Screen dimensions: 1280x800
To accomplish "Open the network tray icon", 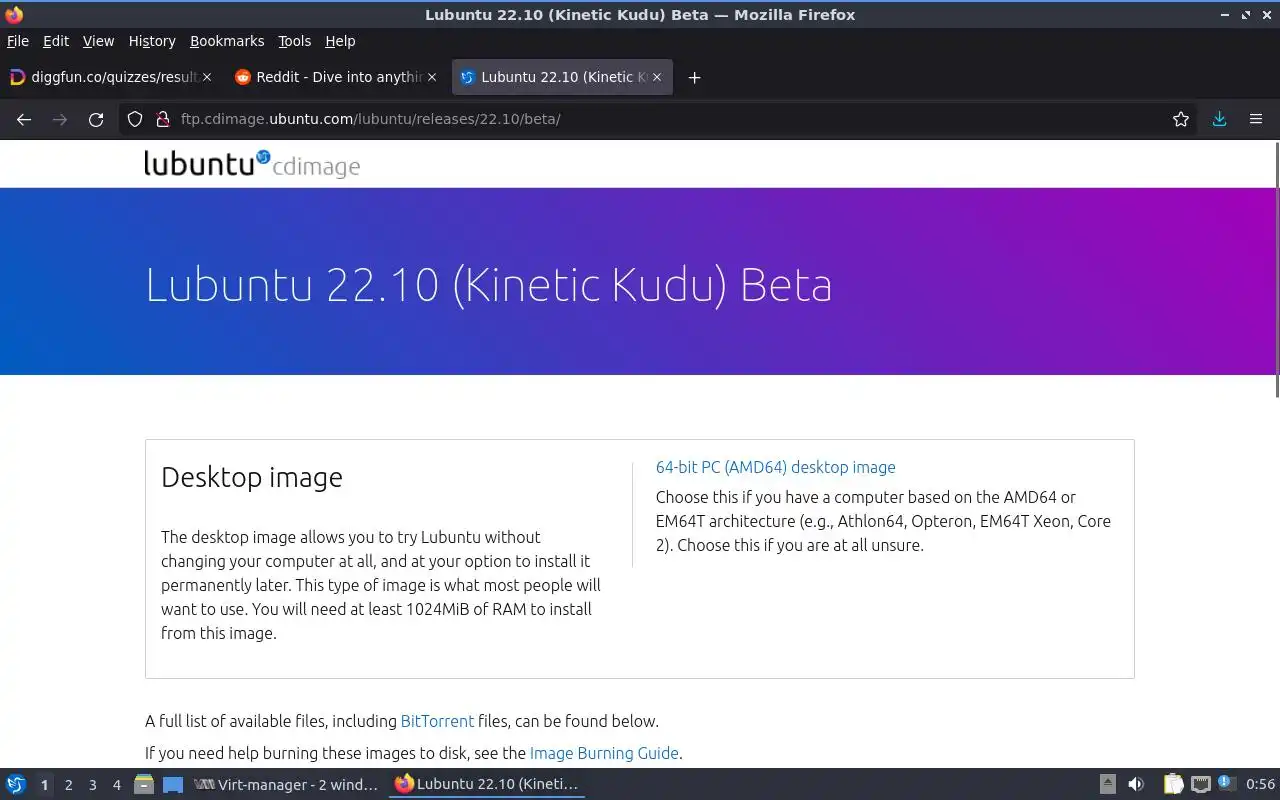I will [x=1201, y=784].
